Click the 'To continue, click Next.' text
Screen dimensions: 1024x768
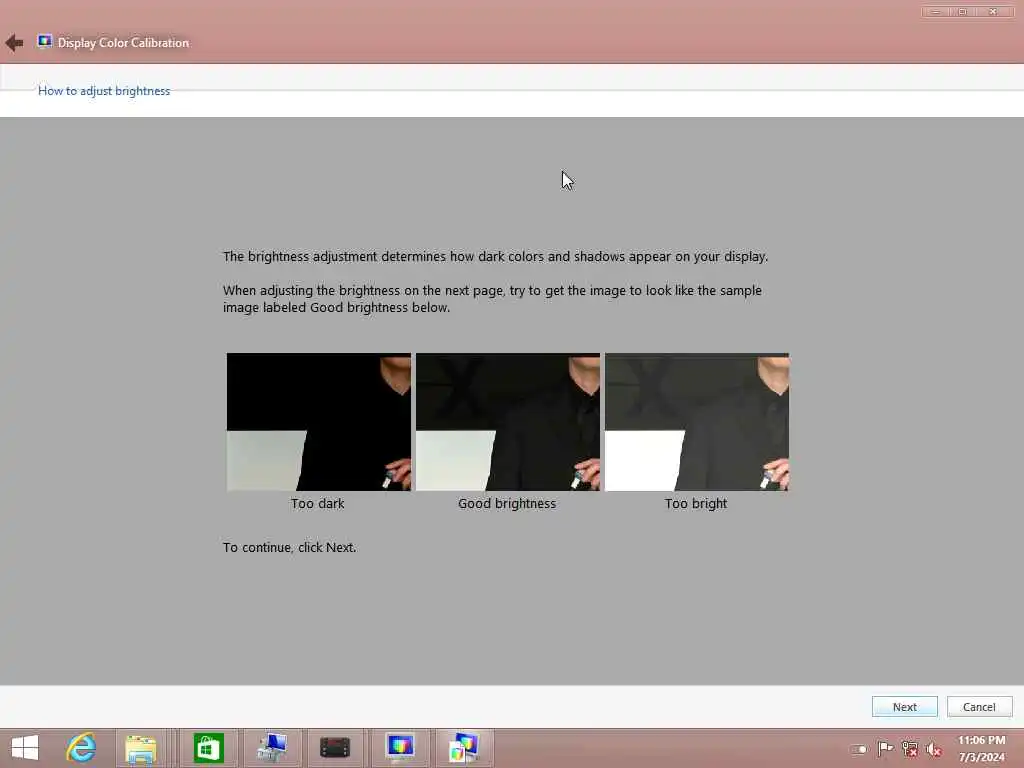(289, 547)
